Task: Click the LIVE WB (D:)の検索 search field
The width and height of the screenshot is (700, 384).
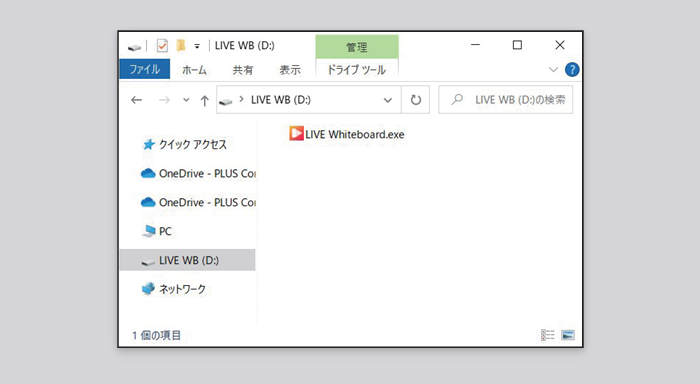Action: tap(506, 100)
